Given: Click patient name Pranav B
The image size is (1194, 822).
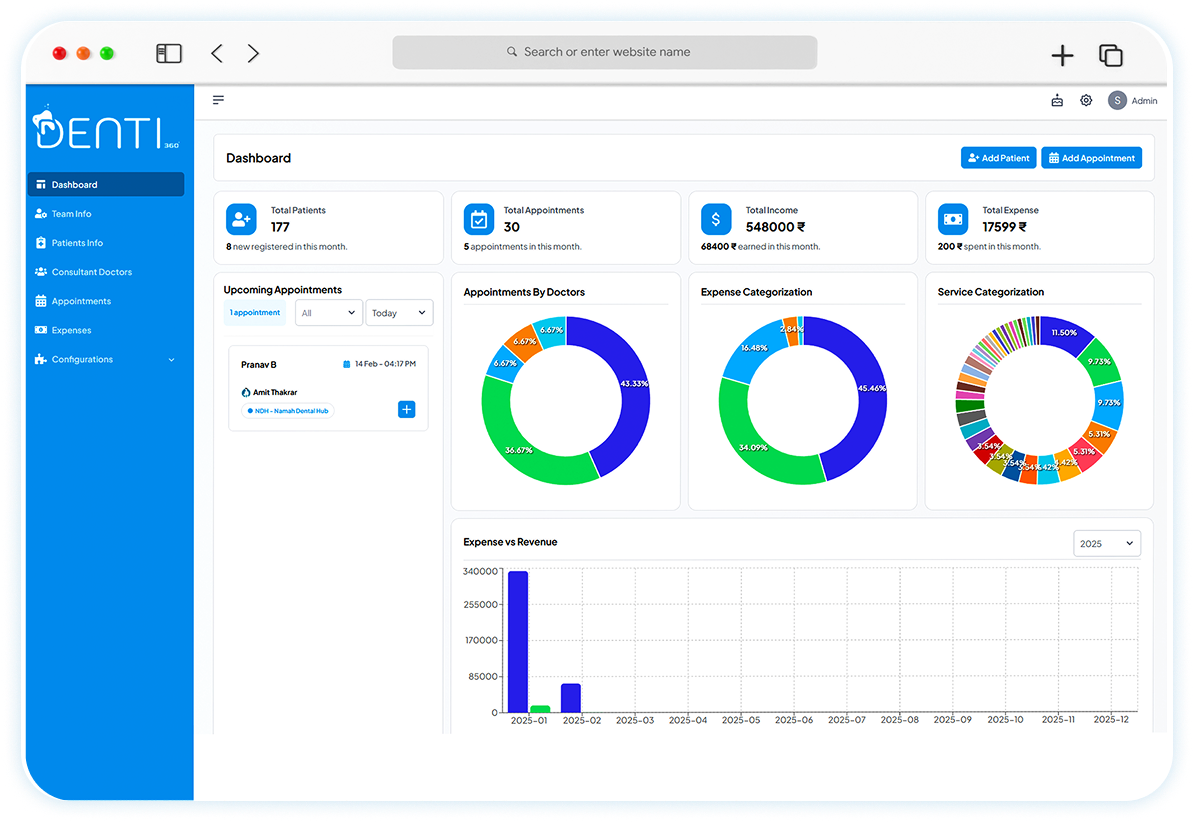Looking at the screenshot, I should [x=259, y=365].
